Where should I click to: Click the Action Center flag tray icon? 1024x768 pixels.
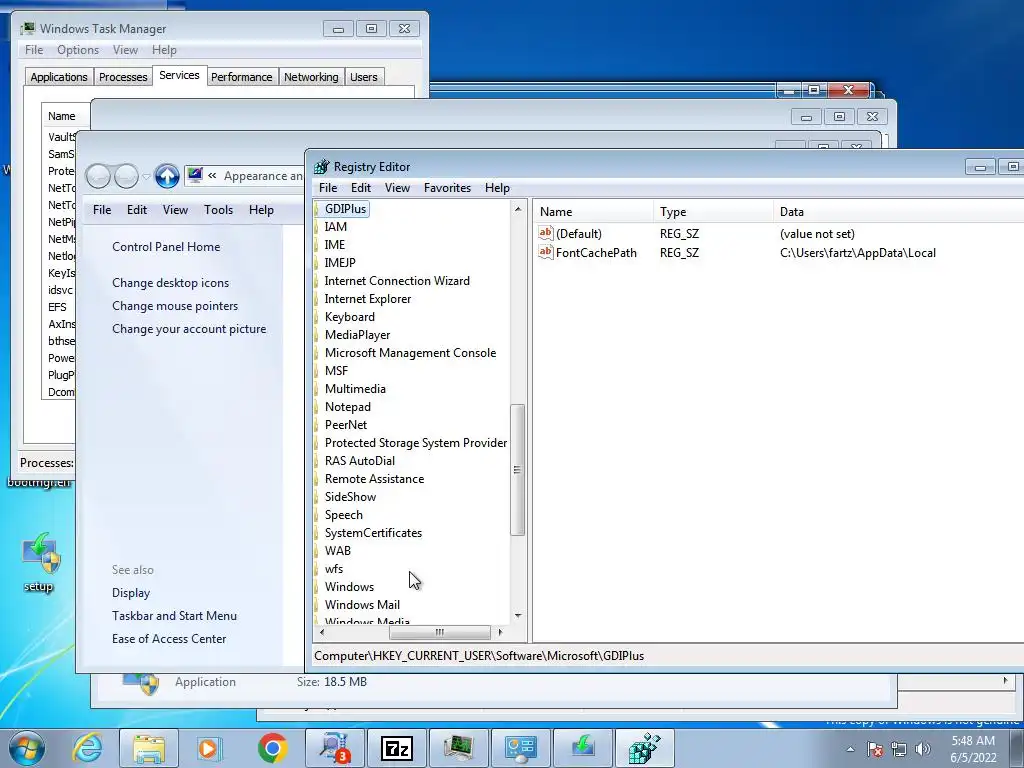(875, 749)
